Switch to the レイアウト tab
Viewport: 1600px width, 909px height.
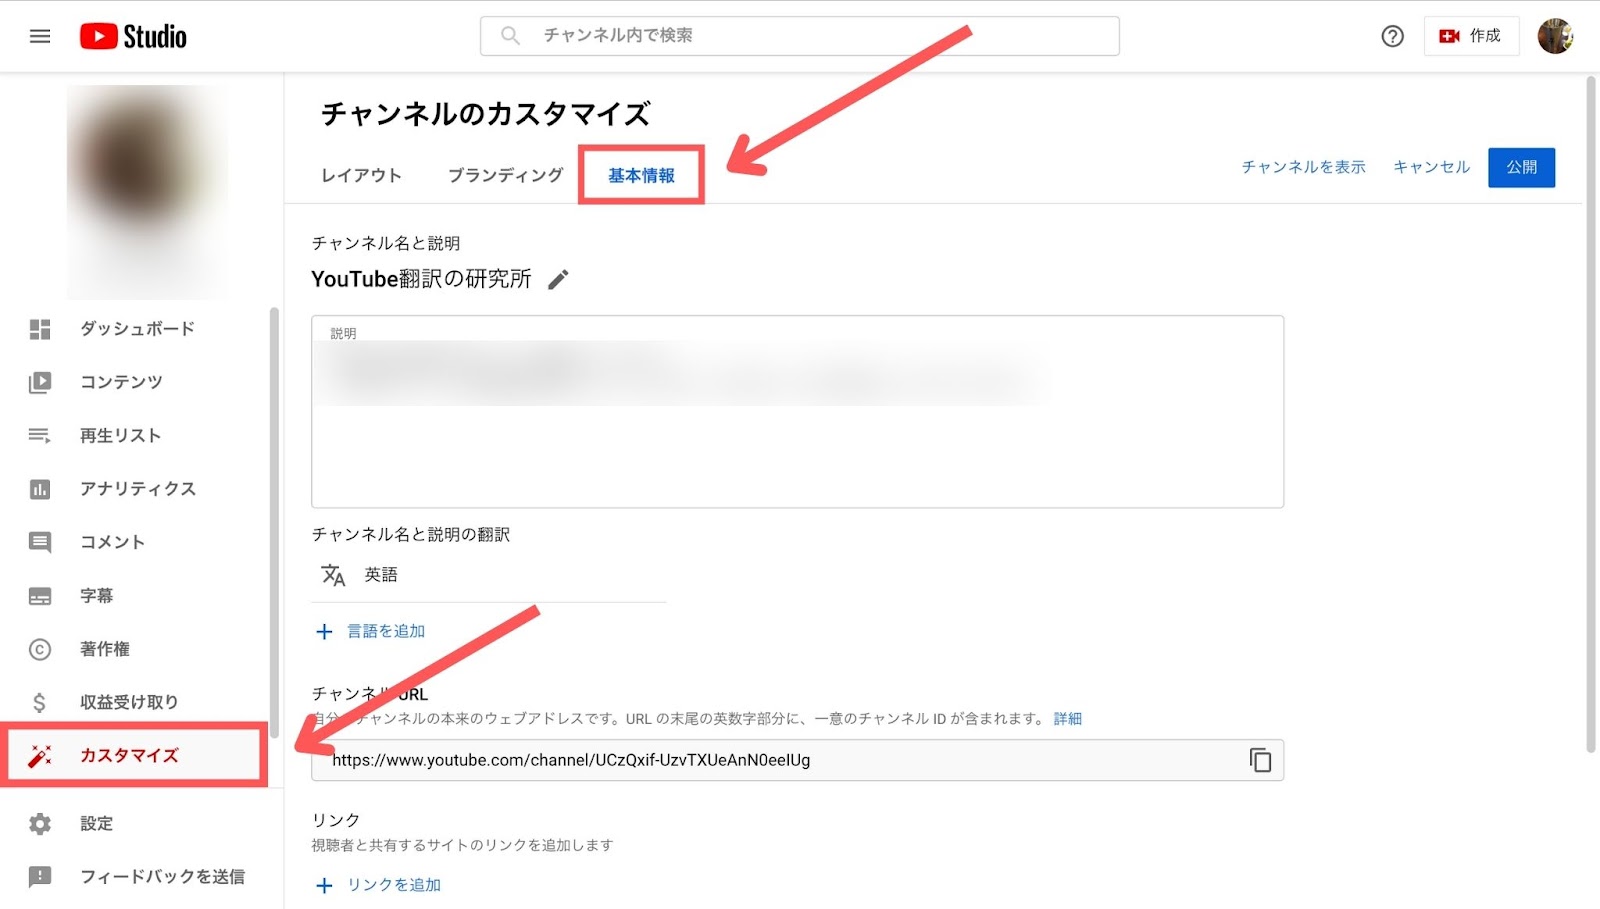[x=361, y=175]
